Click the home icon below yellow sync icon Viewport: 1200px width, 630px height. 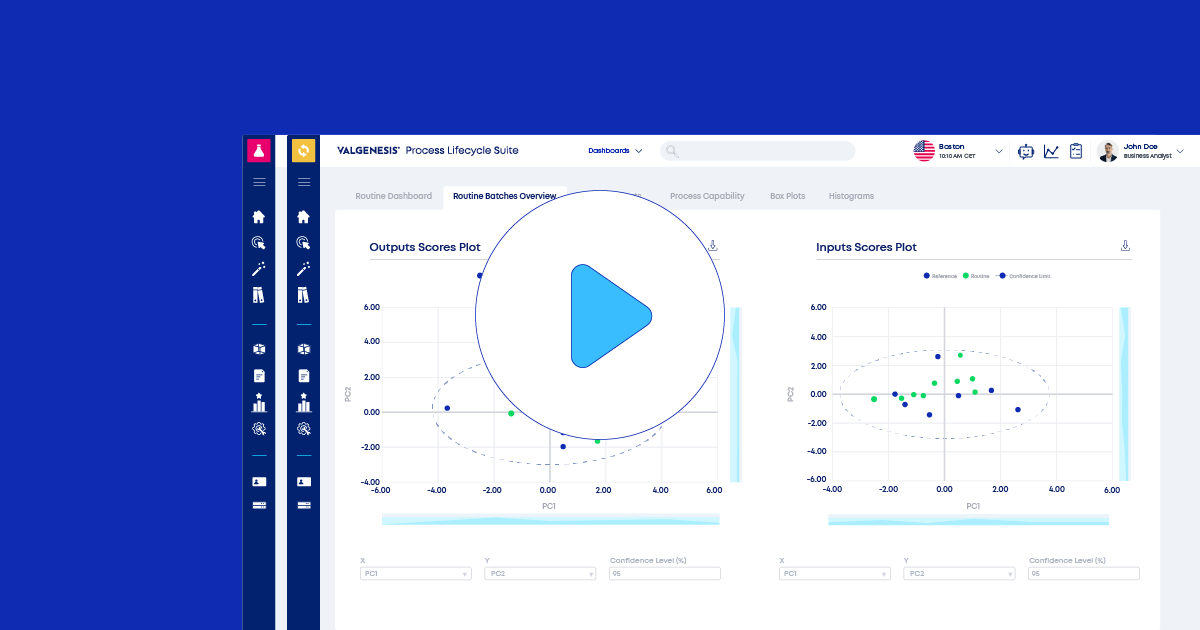pos(304,216)
